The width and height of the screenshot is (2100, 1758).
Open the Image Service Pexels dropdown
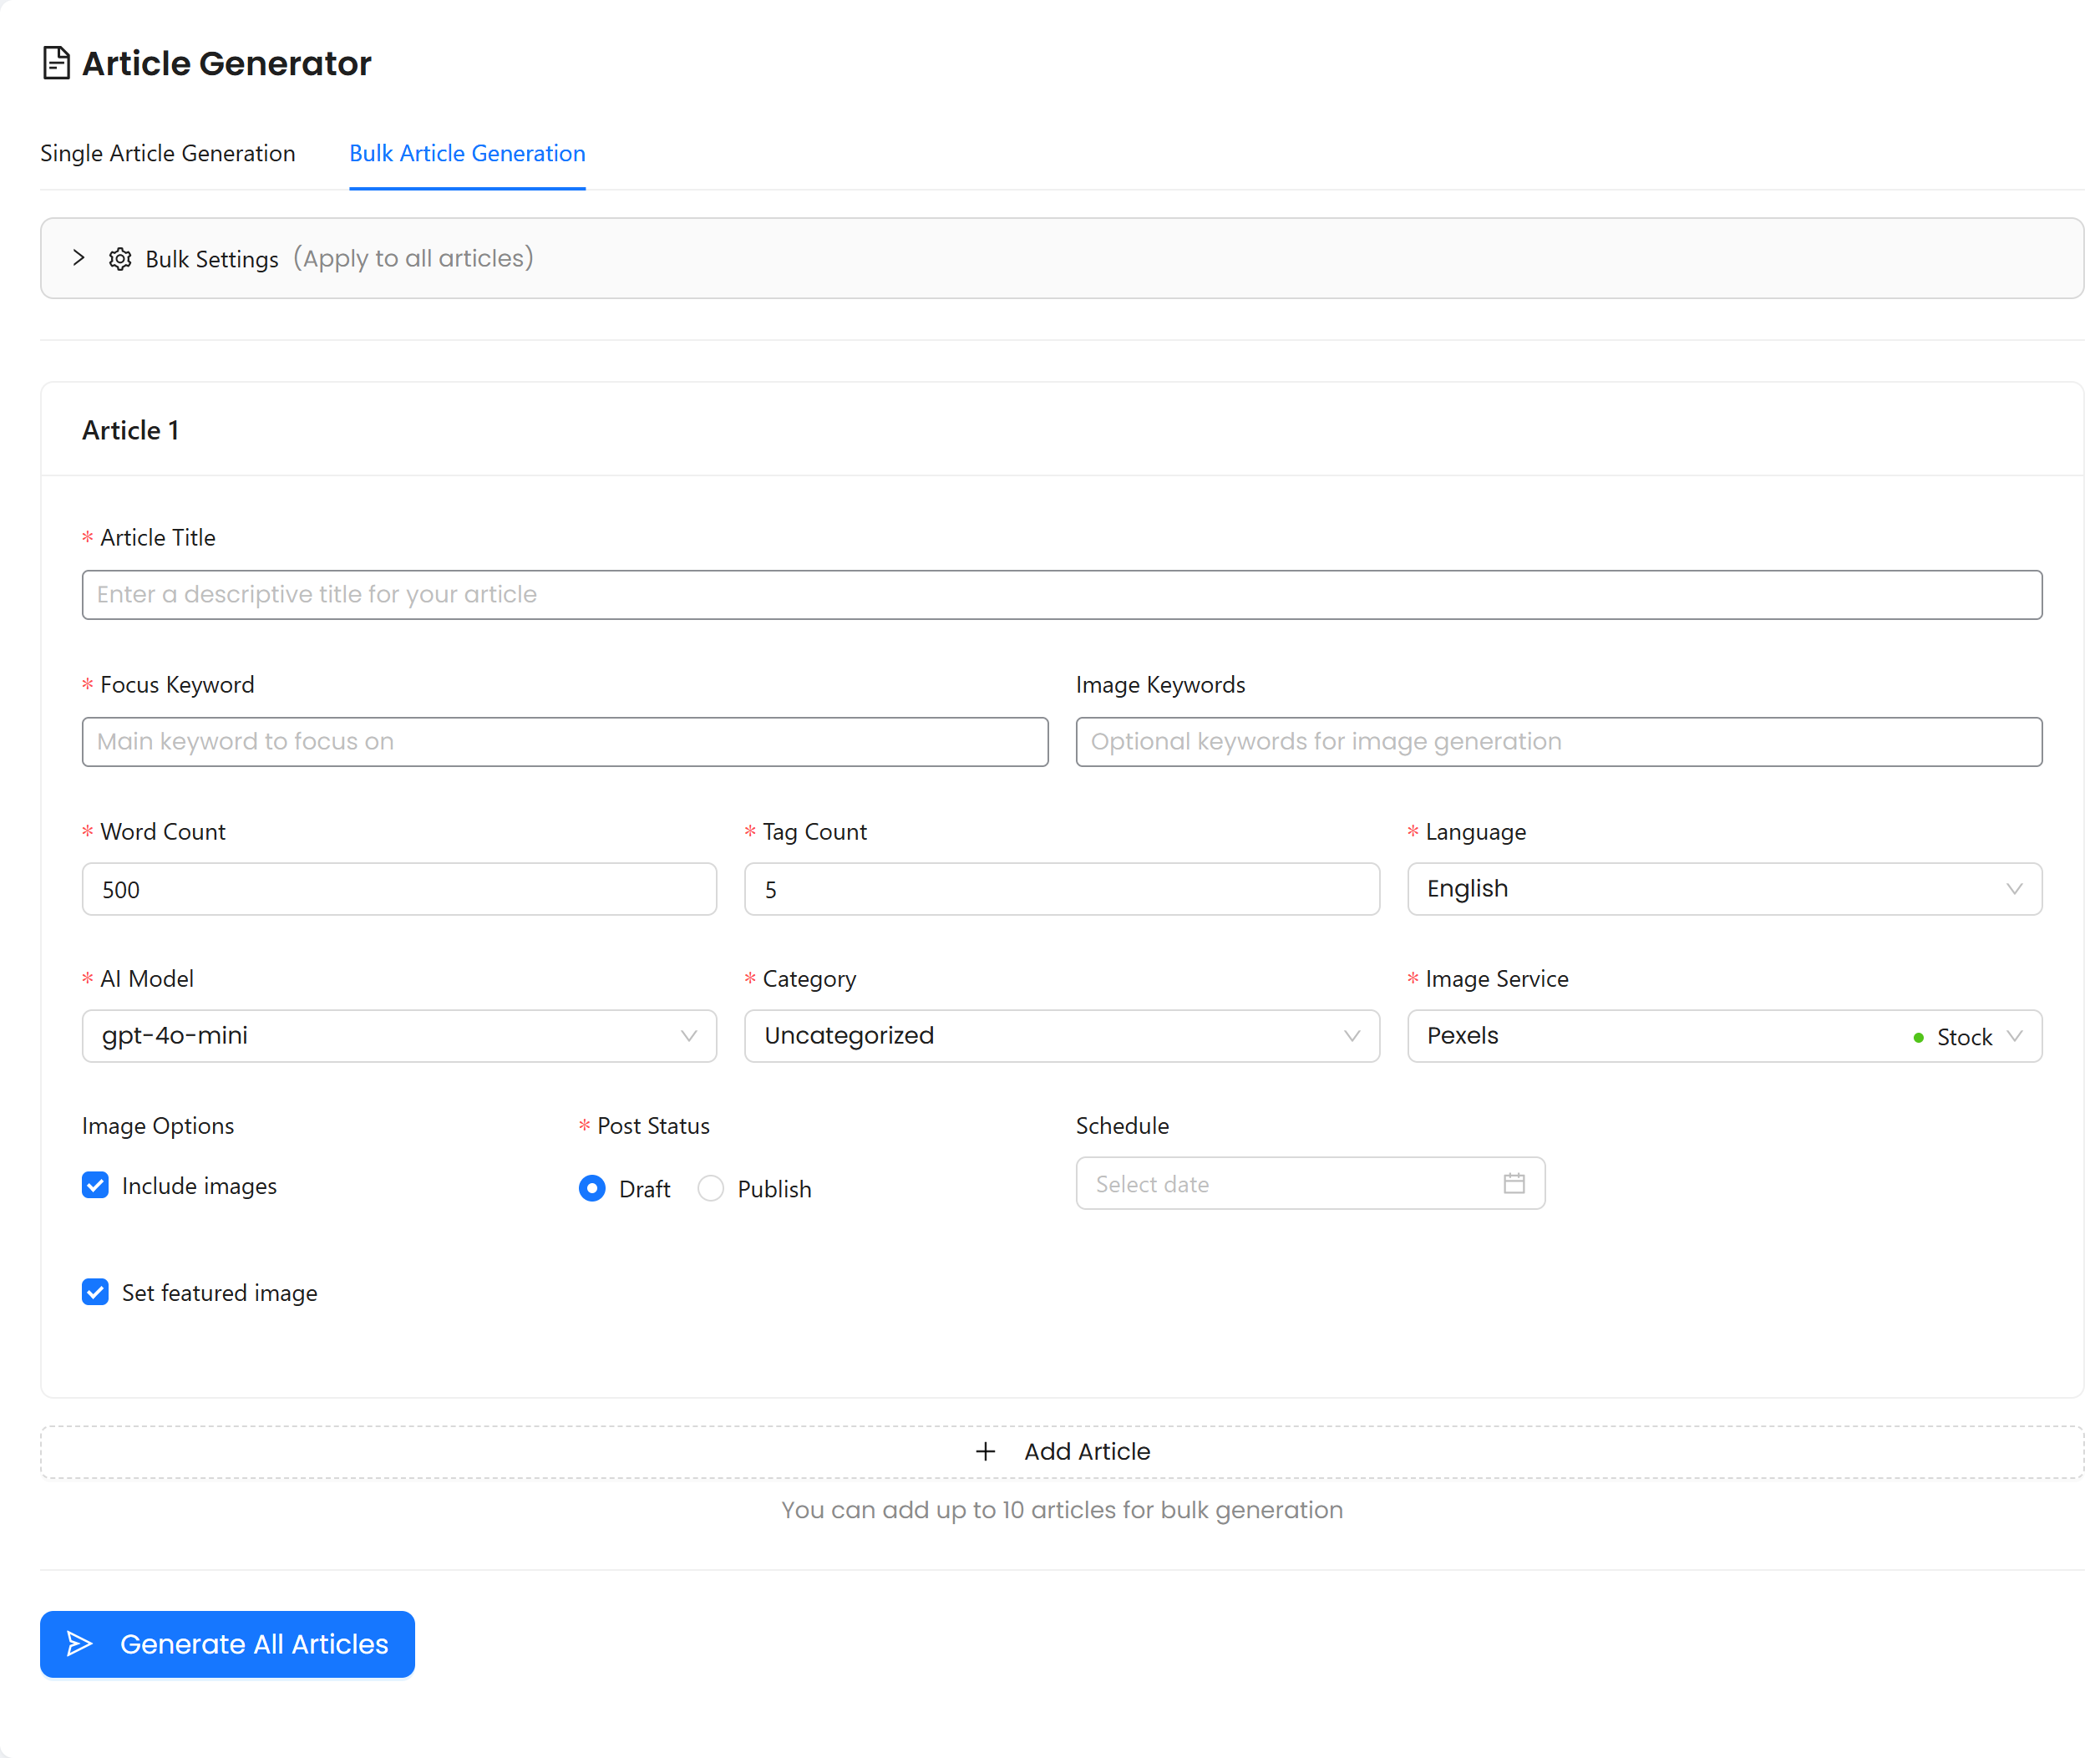(x=1723, y=1035)
